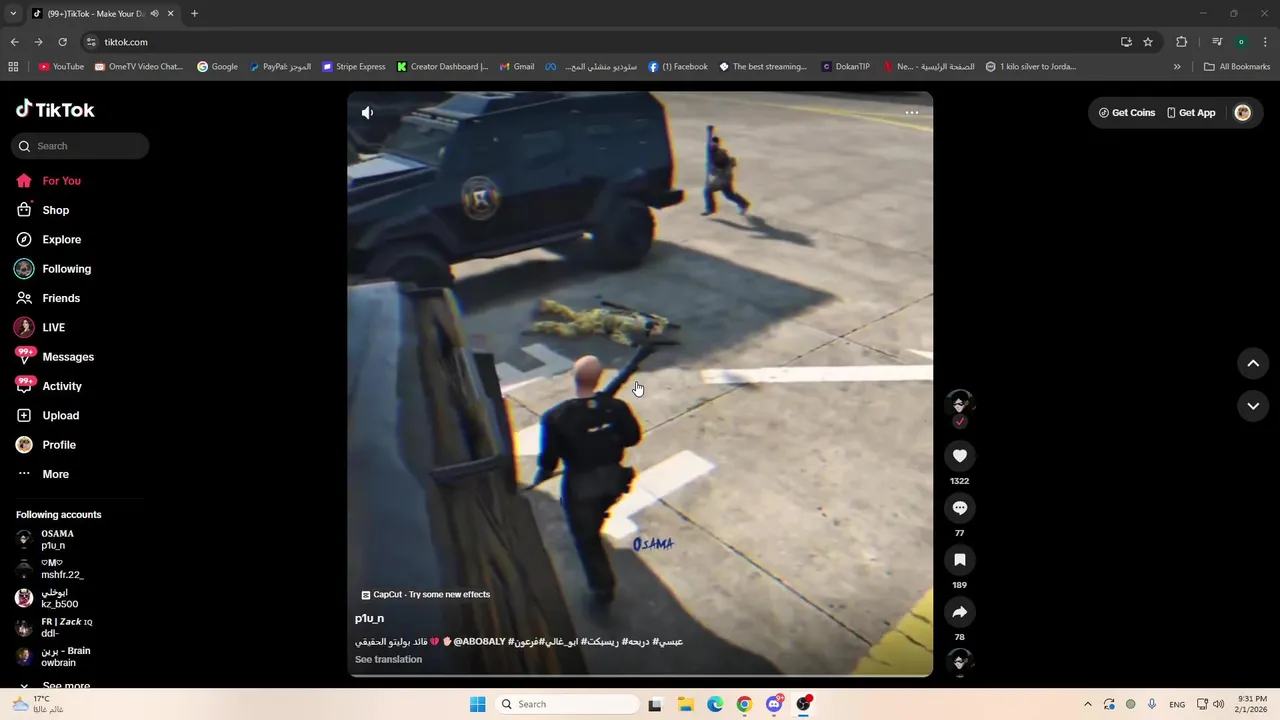Open the clock and date flyout
Viewport: 1280px width, 720px height.
(x=1252, y=704)
